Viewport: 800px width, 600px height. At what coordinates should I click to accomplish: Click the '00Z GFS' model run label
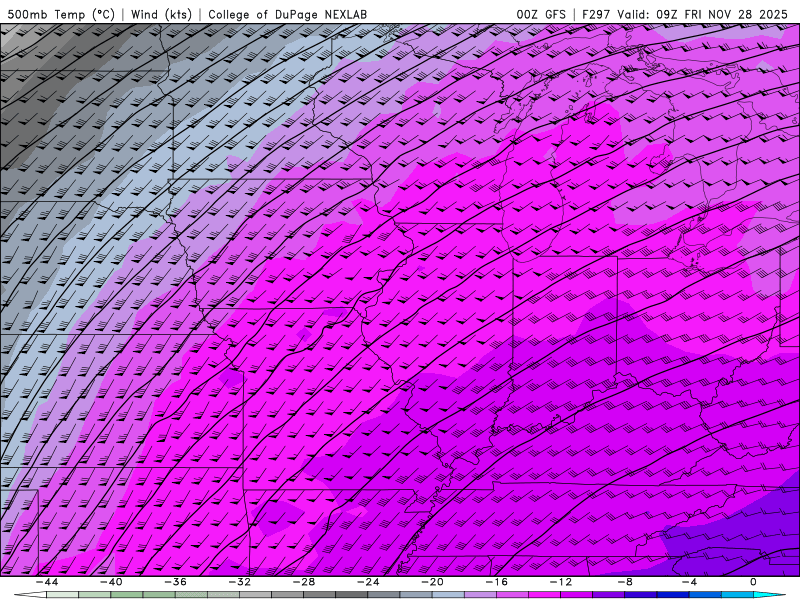pyautogui.click(x=541, y=14)
